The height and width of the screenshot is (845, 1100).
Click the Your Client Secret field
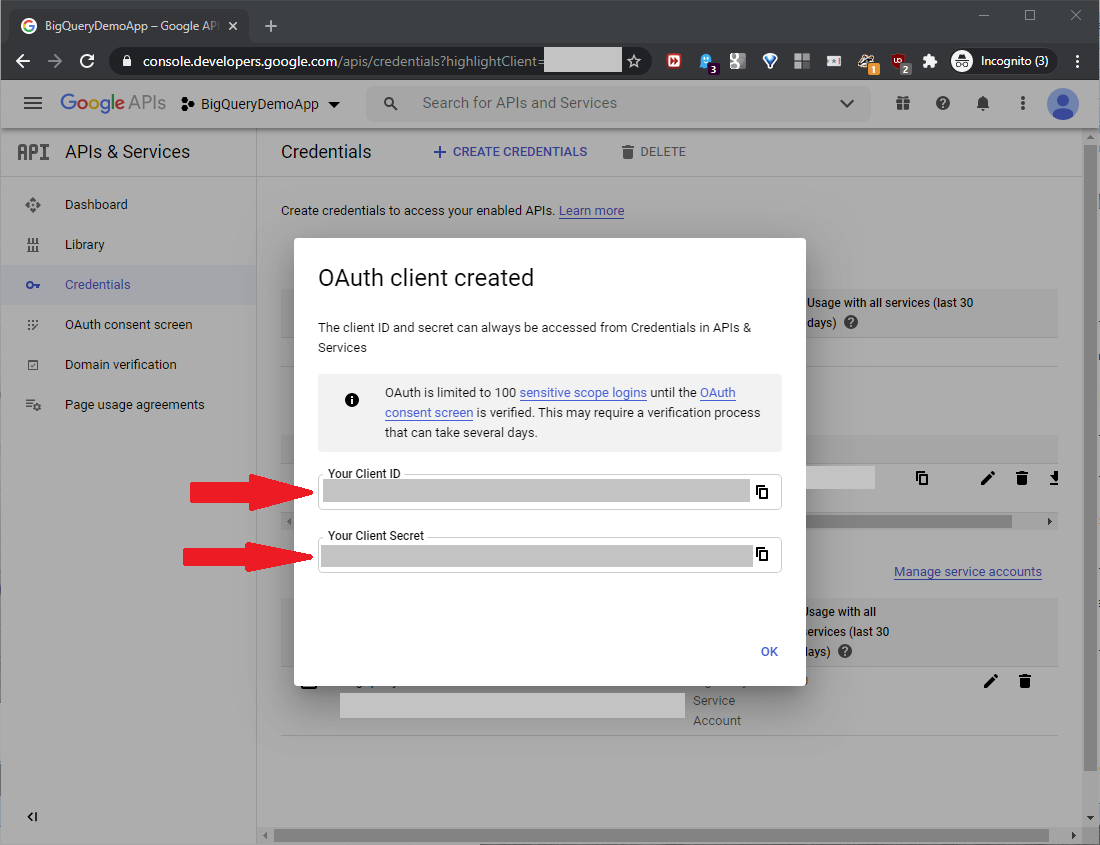(x=549, y=555)
